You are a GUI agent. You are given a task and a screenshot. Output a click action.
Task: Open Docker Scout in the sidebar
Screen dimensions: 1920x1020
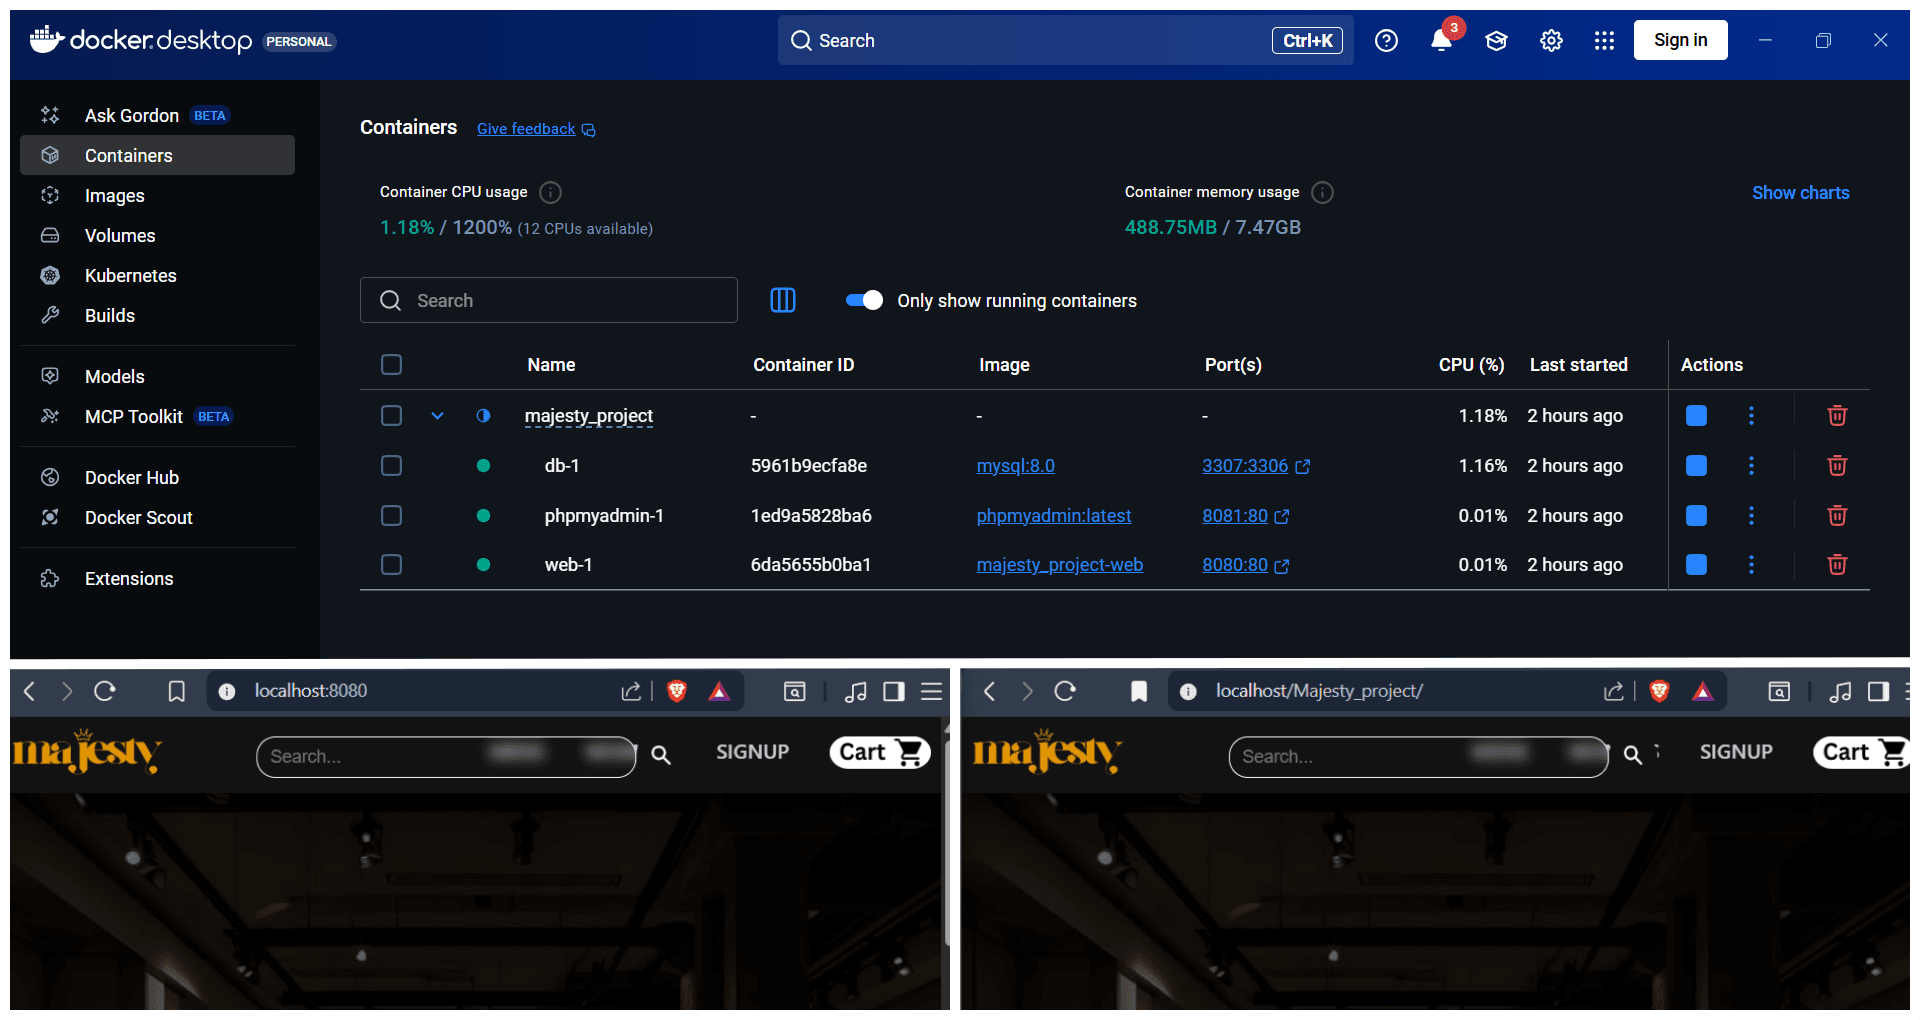pyautogui.click(x=157, y=518)
